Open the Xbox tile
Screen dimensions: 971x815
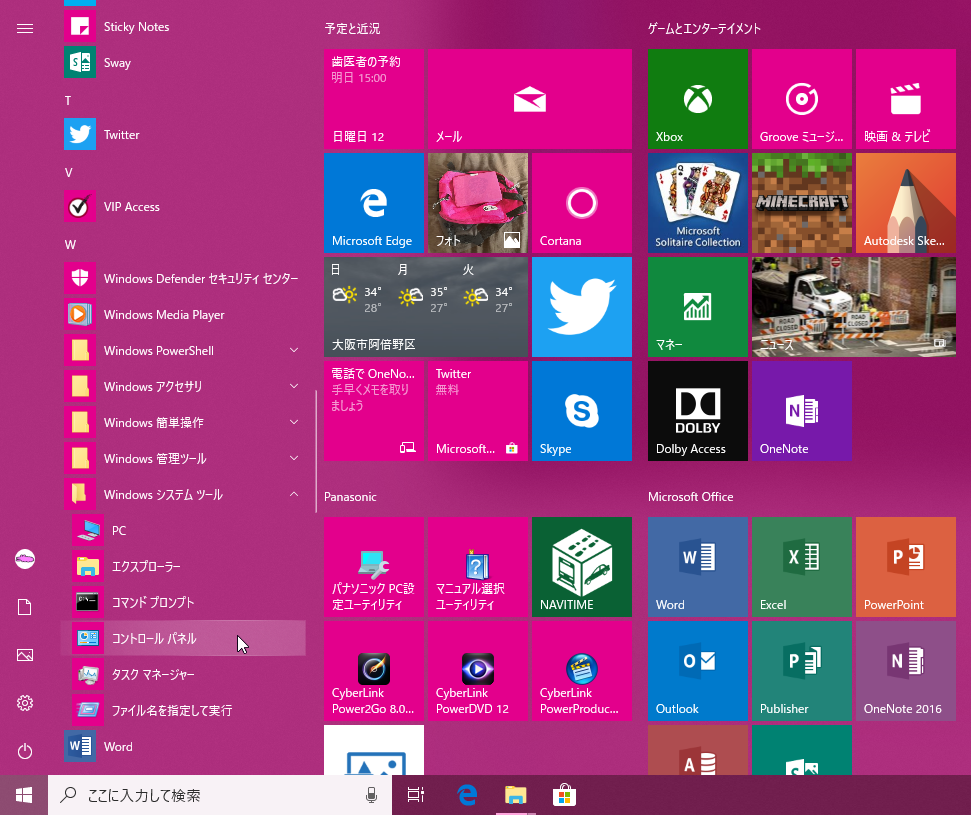(x=697, y=99)
